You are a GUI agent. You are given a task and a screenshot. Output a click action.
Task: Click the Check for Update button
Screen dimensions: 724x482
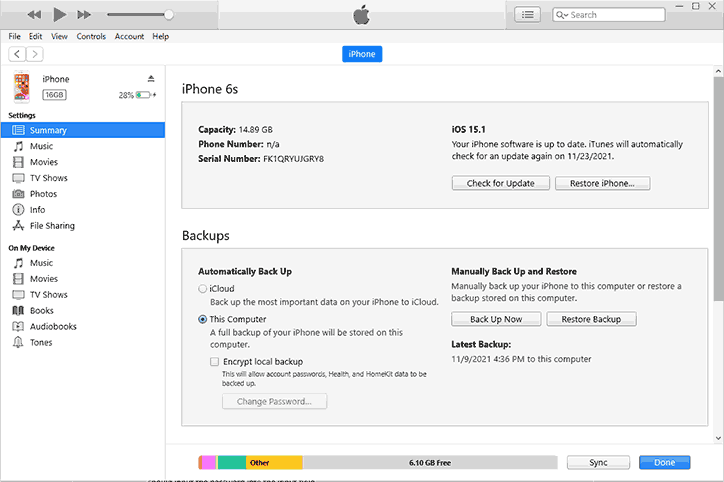[501, 183]
